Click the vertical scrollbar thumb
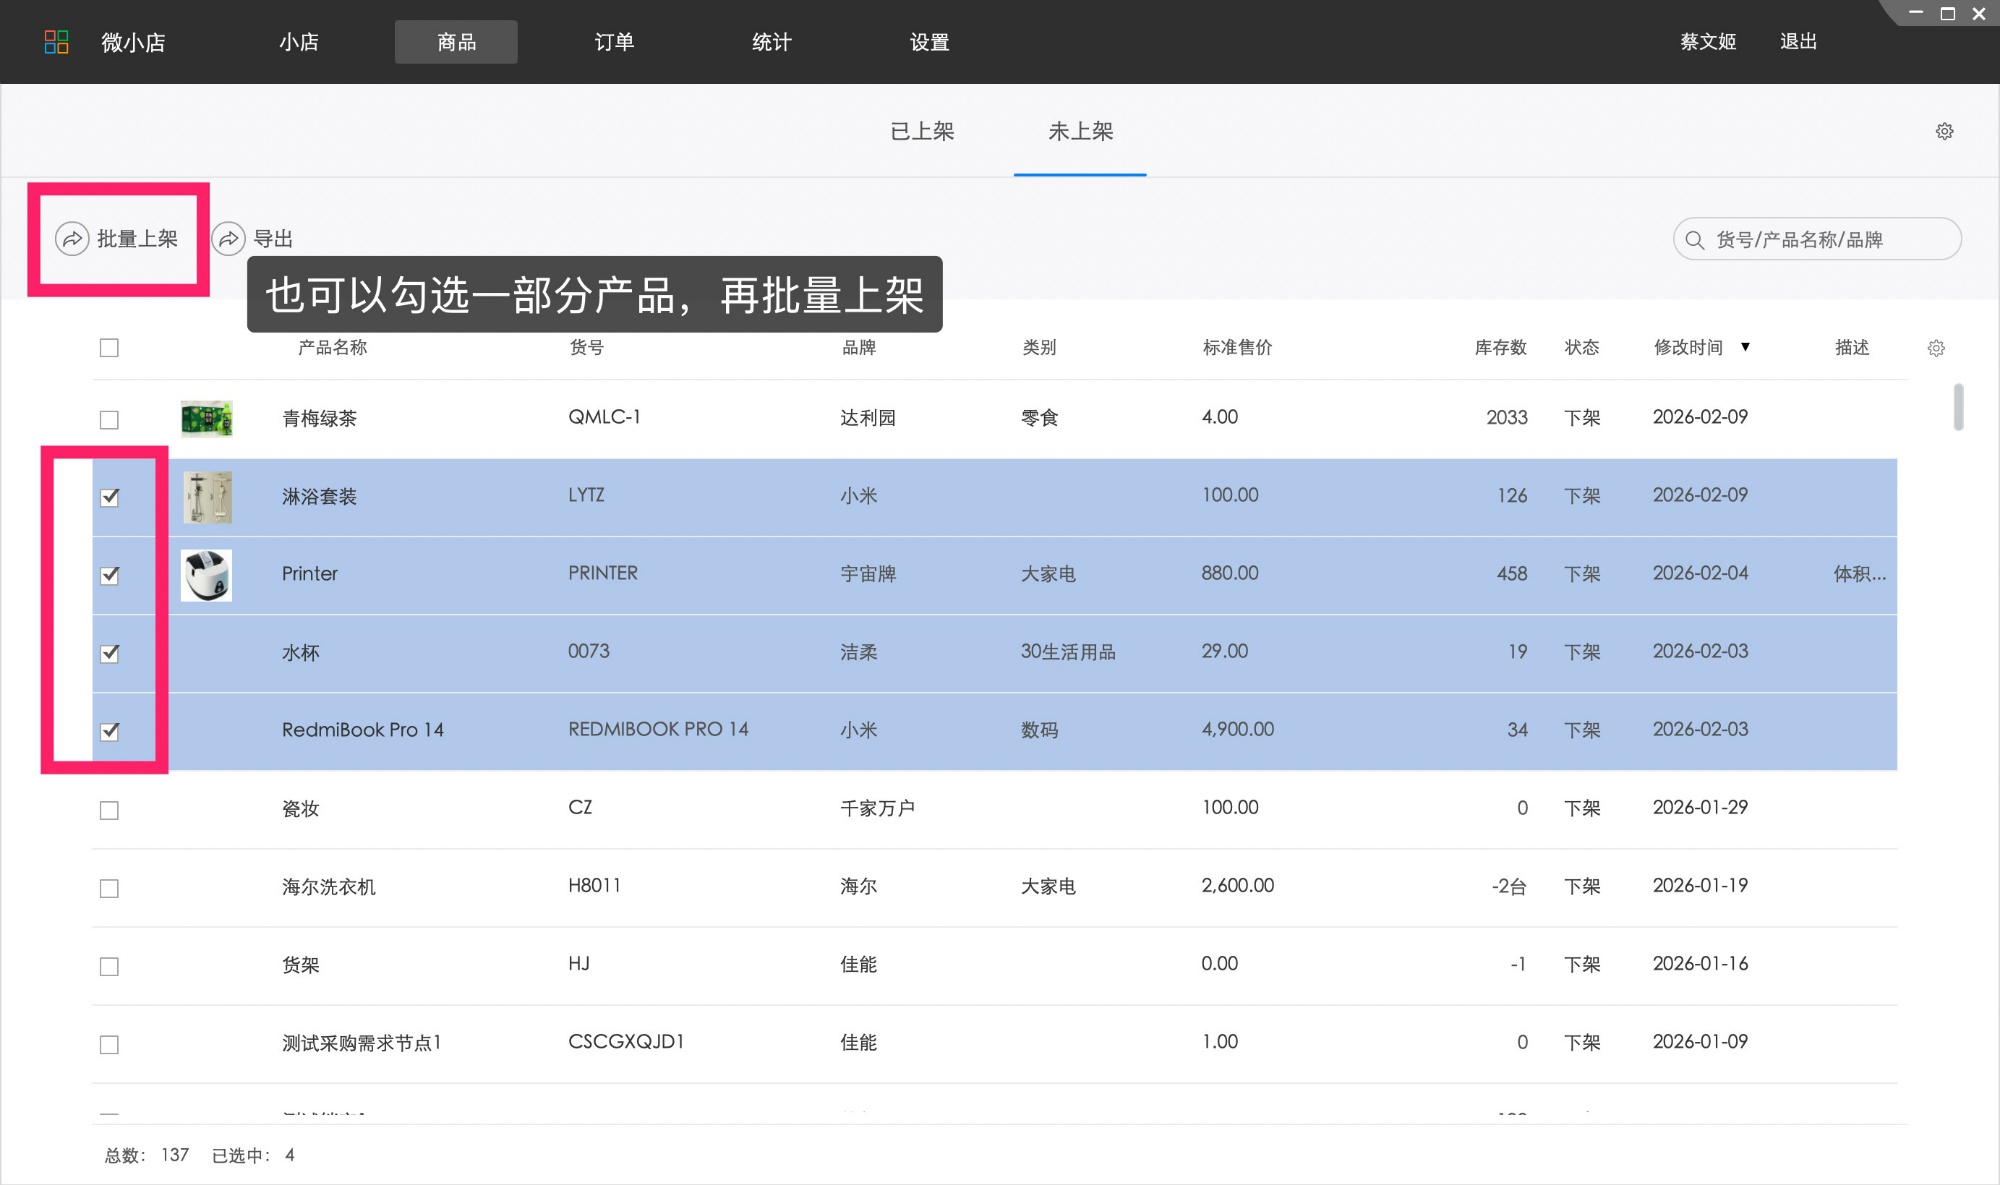The height and width of the screenshot is (1185, 2000). pos(1958,407)
